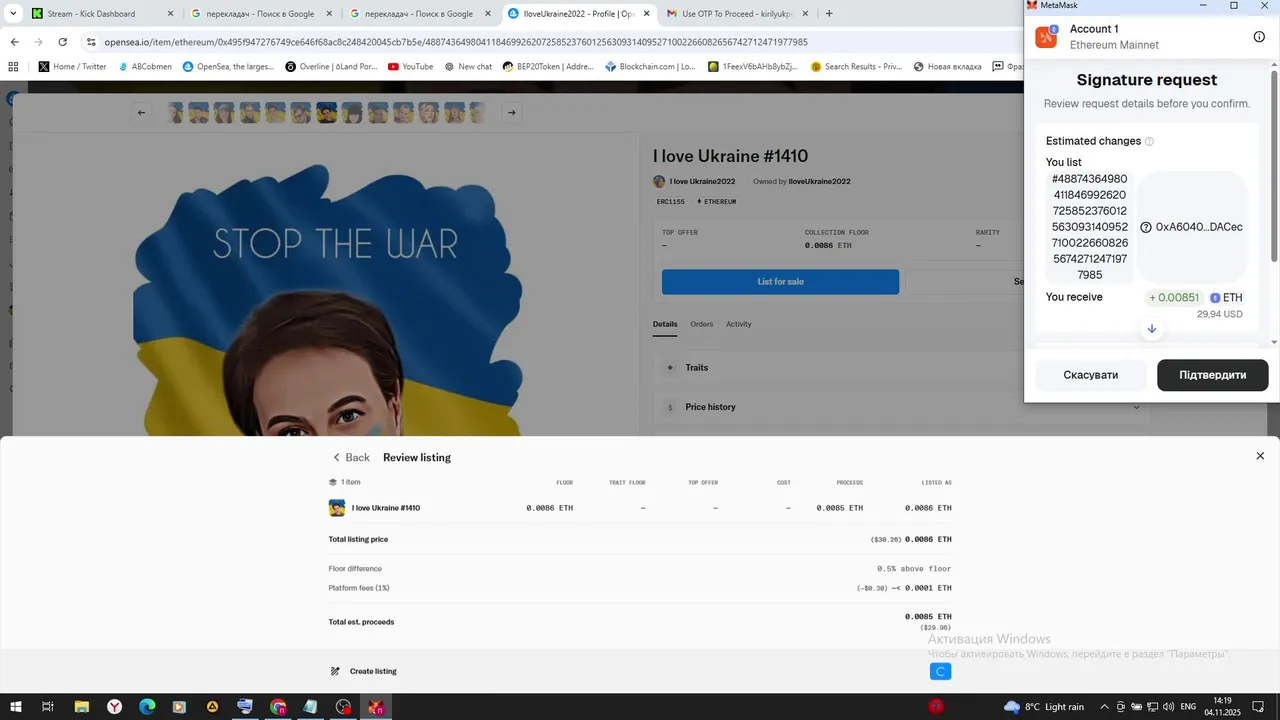Open a new browser tab
Screen dimensions: 1280x720
[x=829, y=14]
